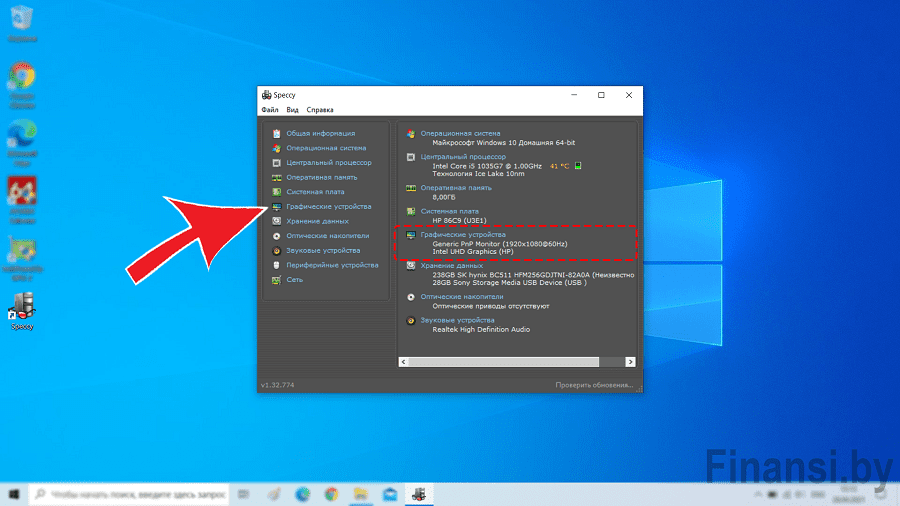Click the CPU chip icon in summary
Viewport: 900px width, 506px height.
411,157
